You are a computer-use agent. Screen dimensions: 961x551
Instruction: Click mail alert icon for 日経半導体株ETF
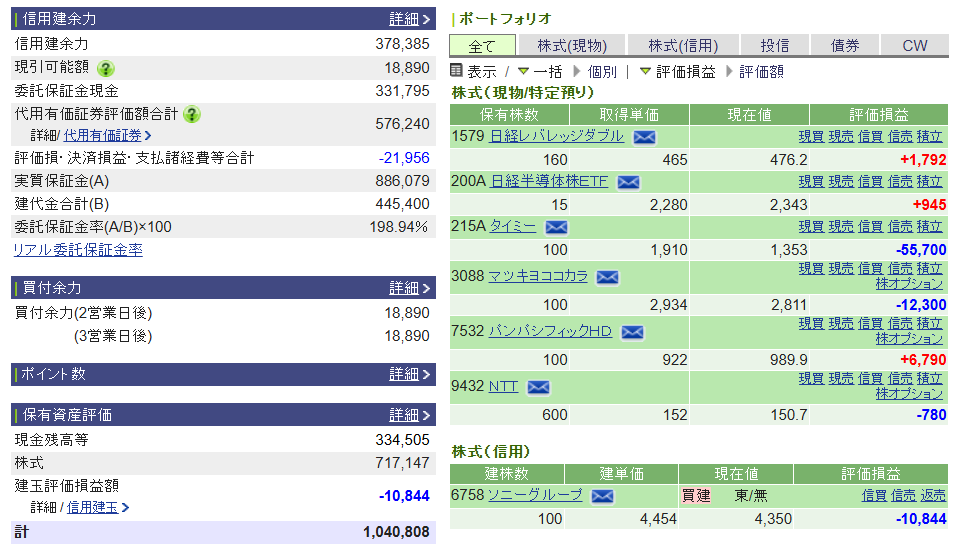coord(628,182)
